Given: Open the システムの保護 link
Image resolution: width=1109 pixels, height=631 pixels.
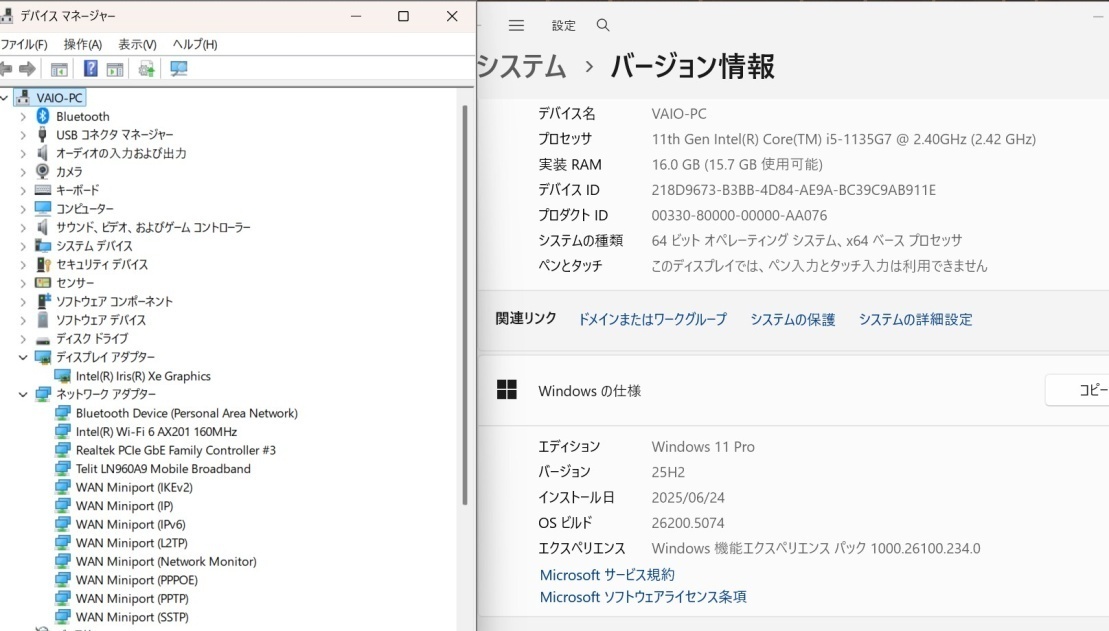Looking at the screenshot, I should [792, 320].
